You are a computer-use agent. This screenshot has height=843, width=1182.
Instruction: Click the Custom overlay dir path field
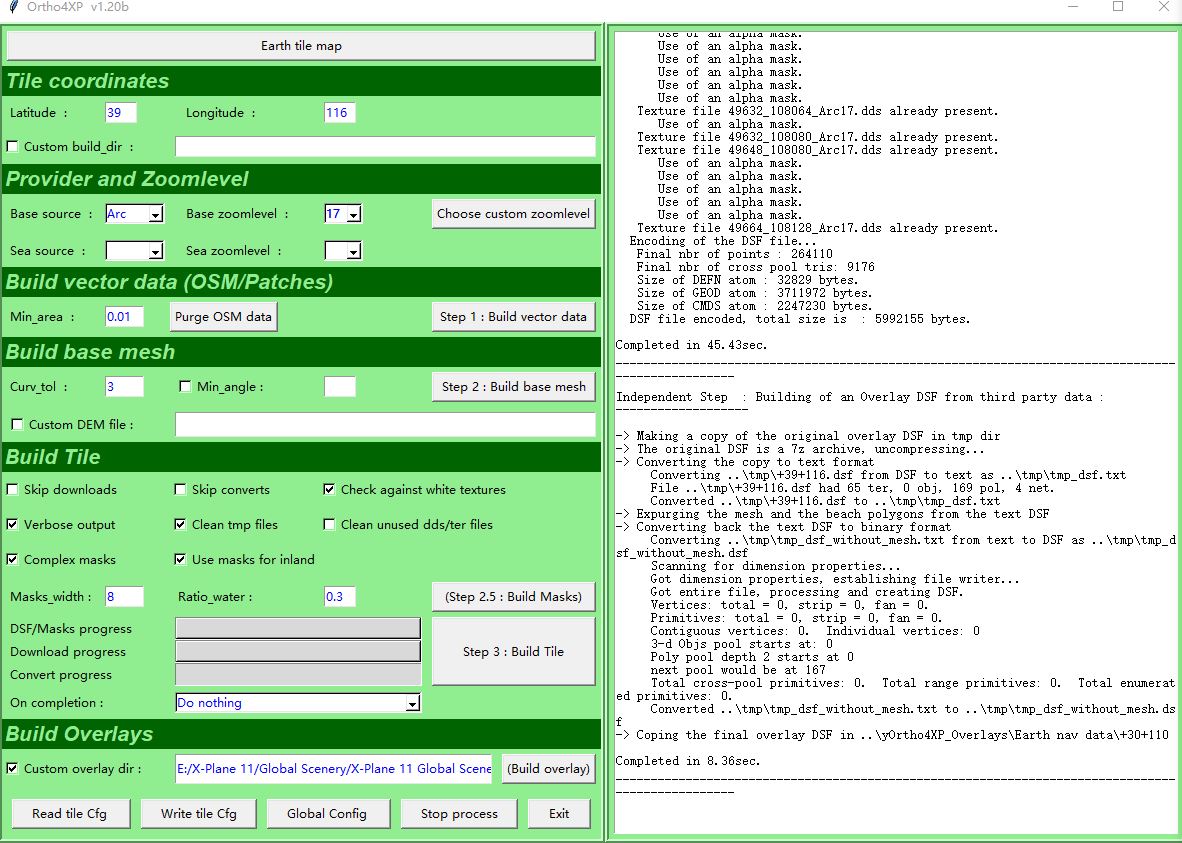tap(333, 768)
